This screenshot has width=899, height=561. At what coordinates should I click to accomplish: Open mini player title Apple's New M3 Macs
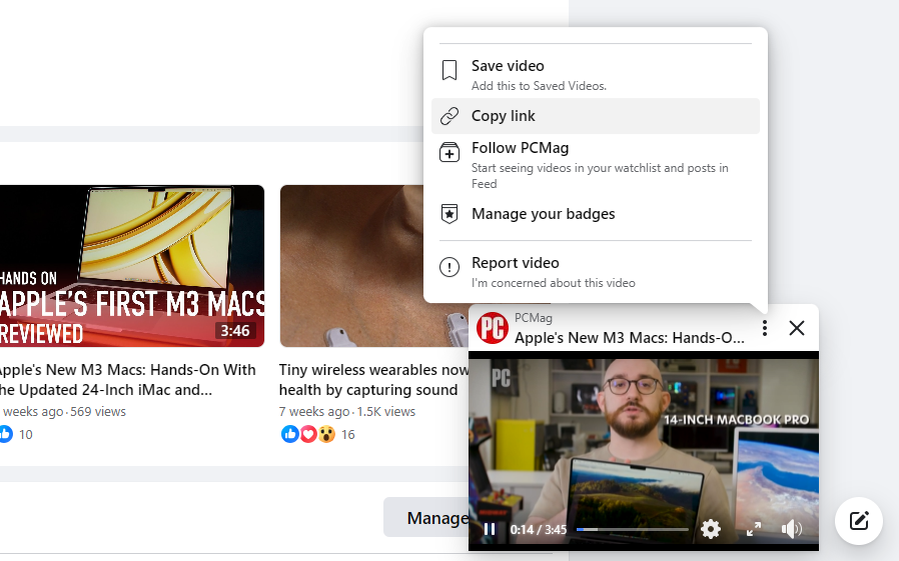tap(630, 338)
